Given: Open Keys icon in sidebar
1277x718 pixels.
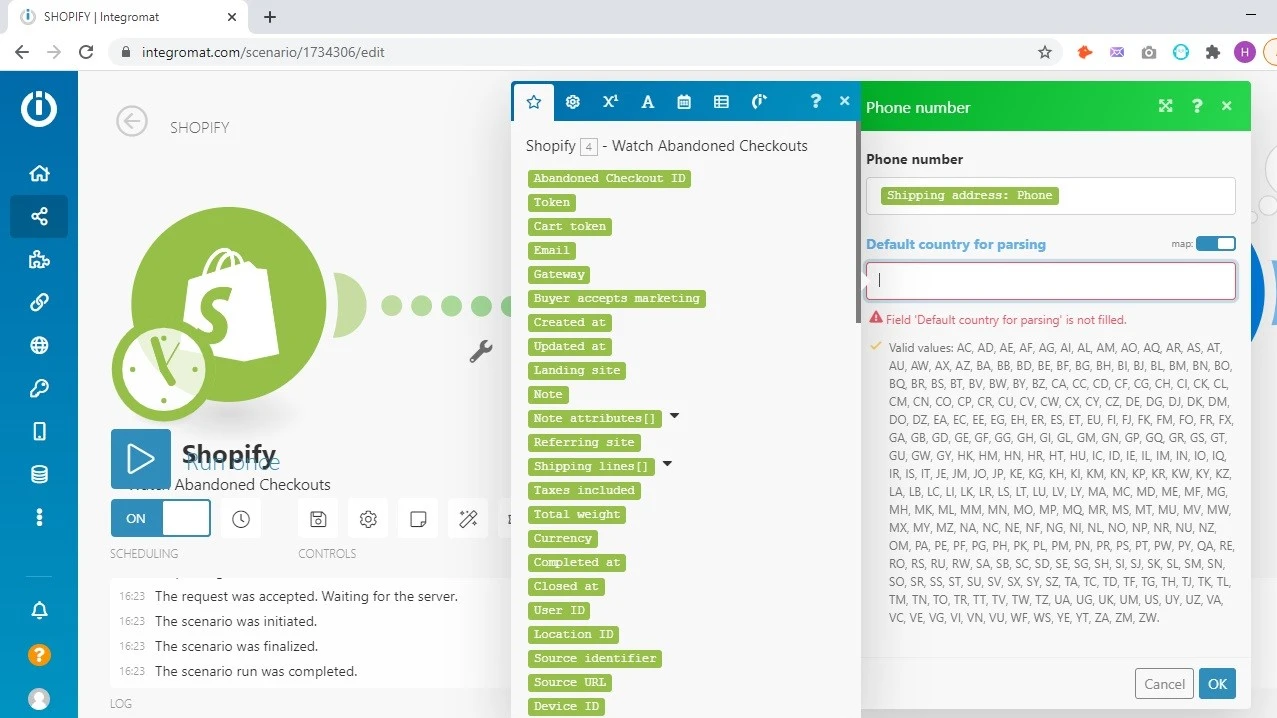Looking at the screenshot, I should coord(39,389).
